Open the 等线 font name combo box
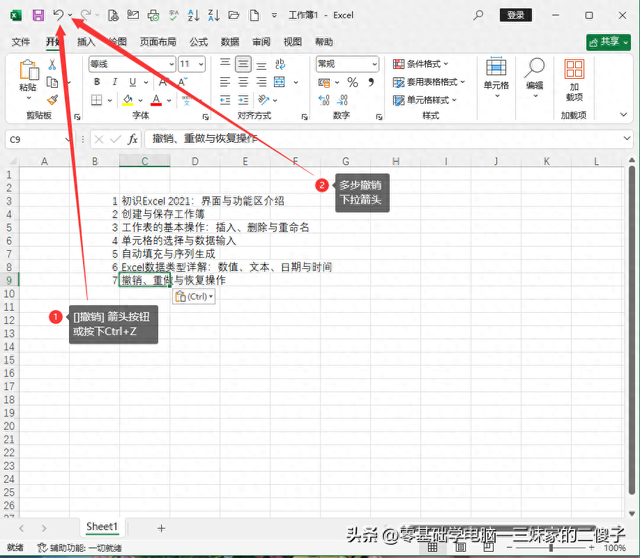 132,64
